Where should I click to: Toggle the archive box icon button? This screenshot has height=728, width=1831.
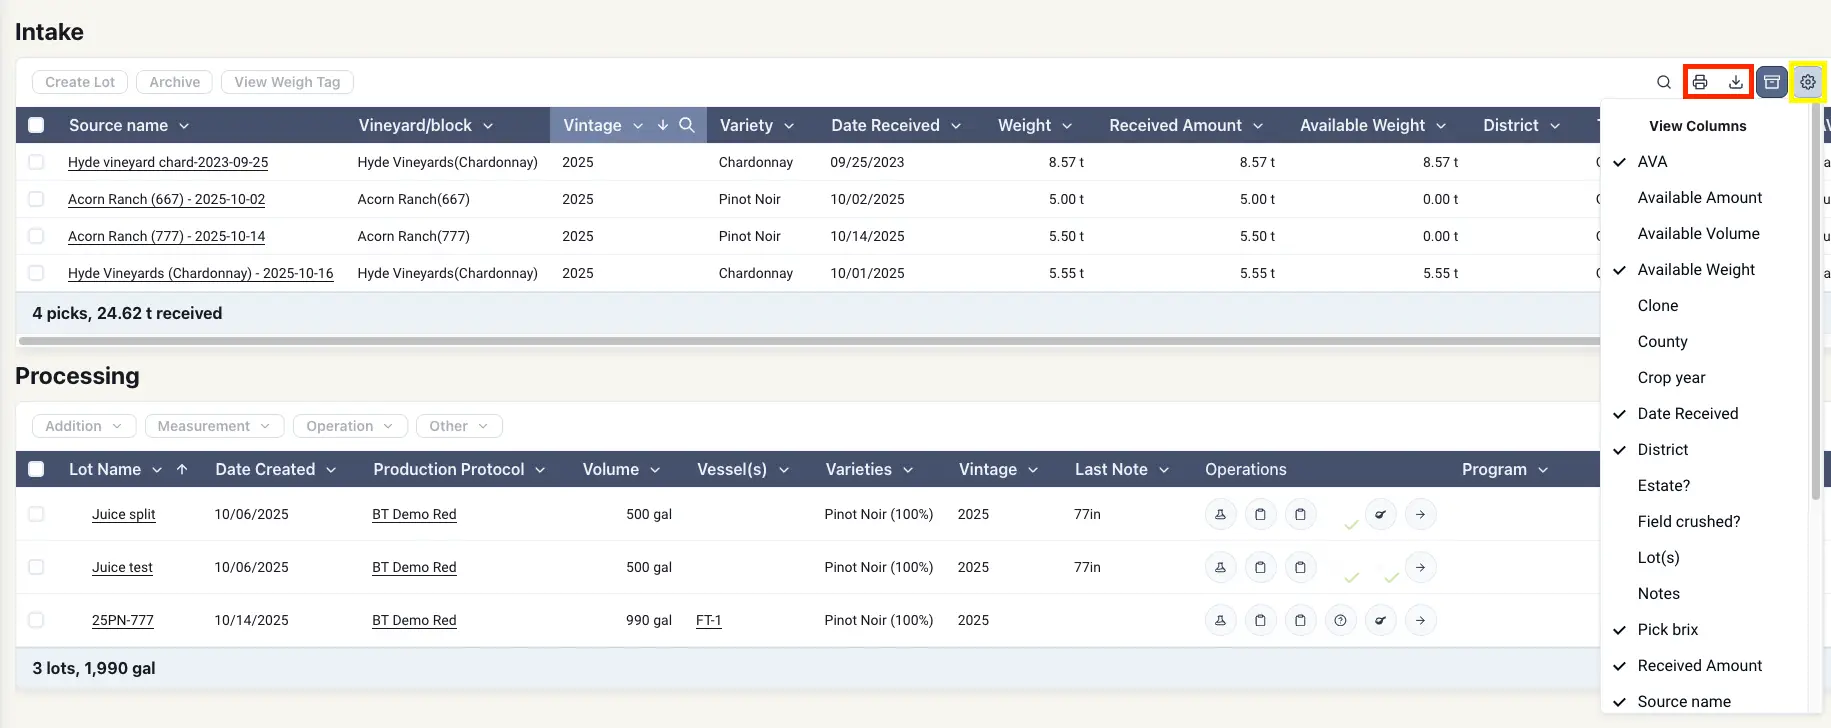(1772, 82)
